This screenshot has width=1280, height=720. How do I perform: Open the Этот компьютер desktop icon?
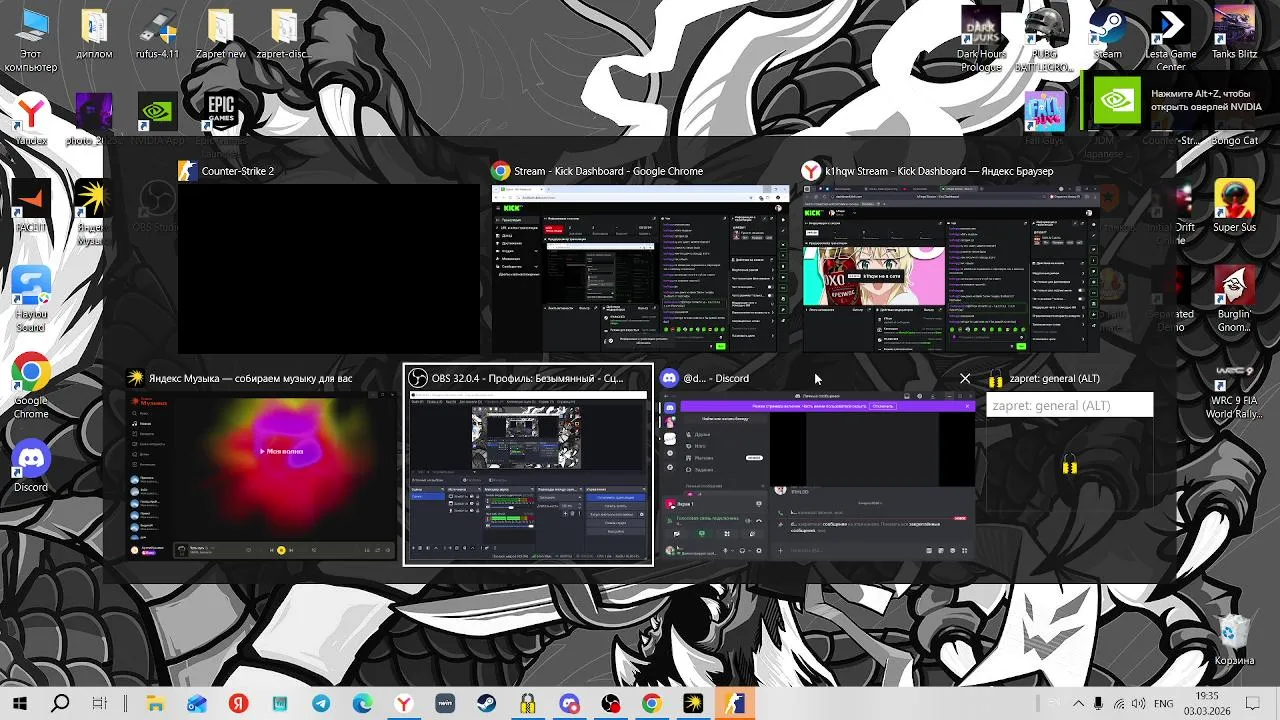(x=31, y=42)
